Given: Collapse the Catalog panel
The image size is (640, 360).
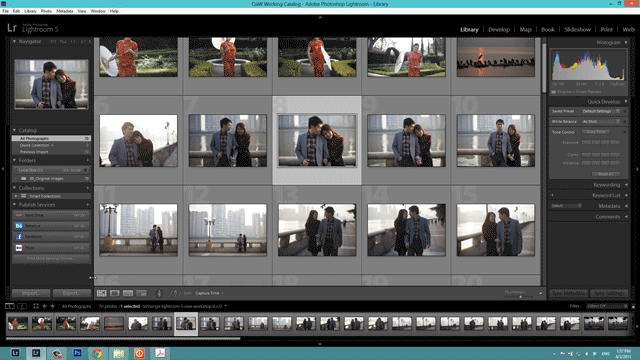Looking at the screenshot, I should (14, 130).
